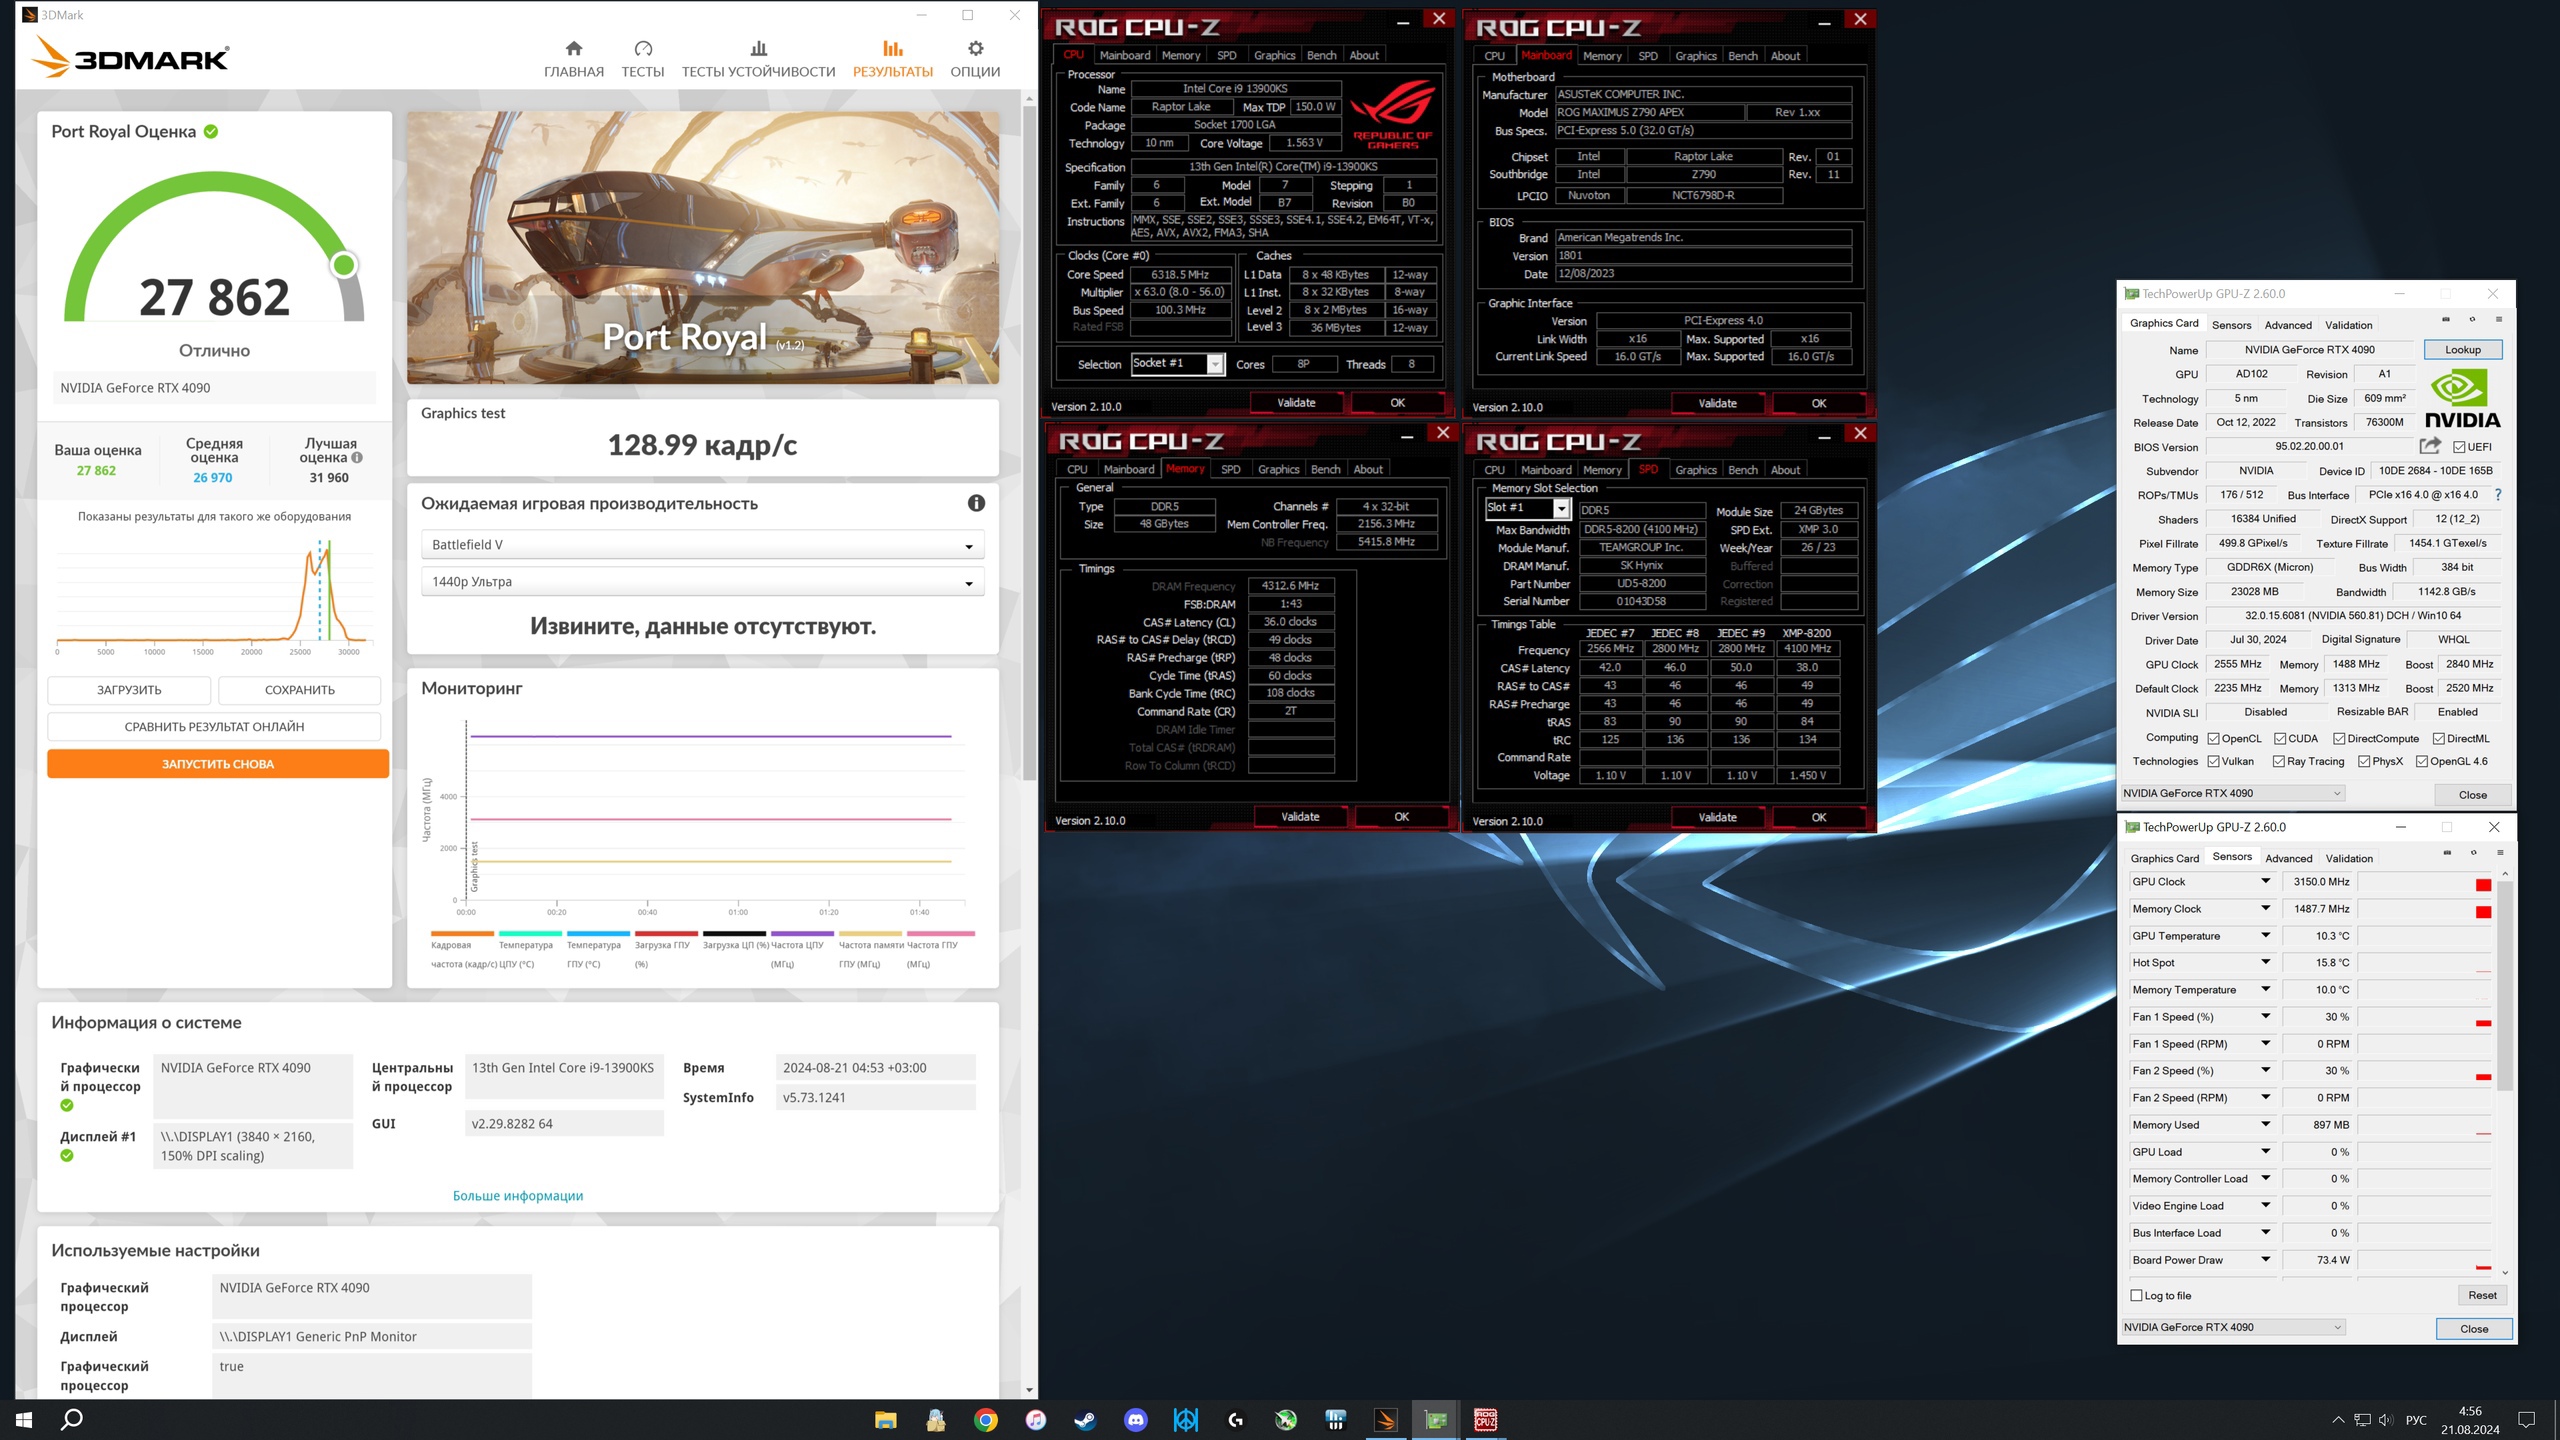Open 3DMark ОПЦИИ gear icon

[975, 48]
